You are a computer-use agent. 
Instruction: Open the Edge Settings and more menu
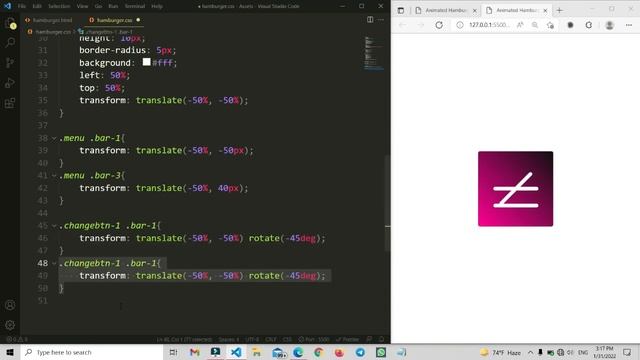(x=629, y=25)
